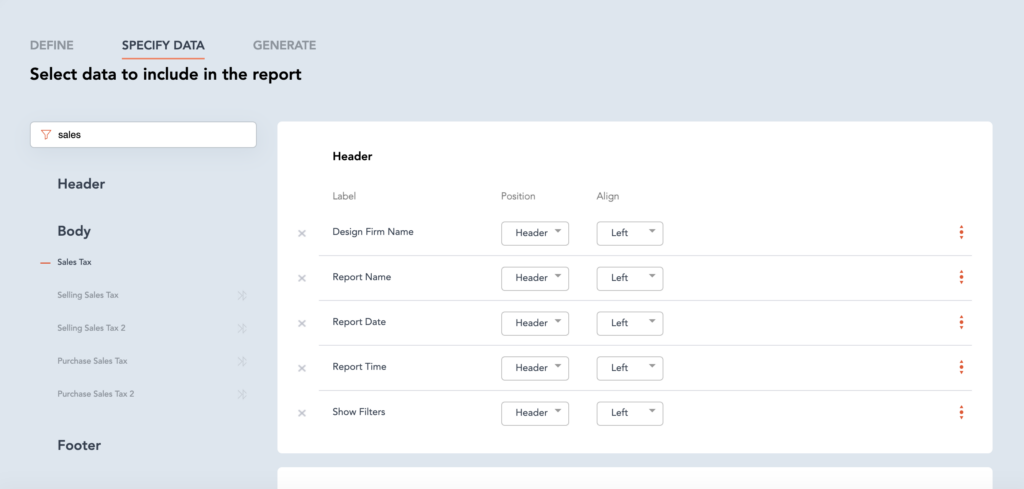This screenshot has height=489, width=1024.
Task: Collapse the Sales Tax group
Action: [45, 262]
